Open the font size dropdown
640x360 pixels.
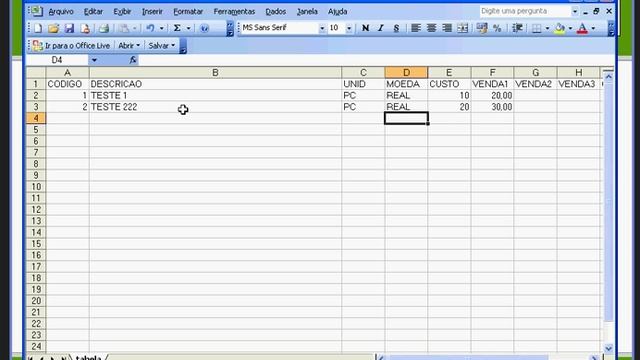pos(349,28)
